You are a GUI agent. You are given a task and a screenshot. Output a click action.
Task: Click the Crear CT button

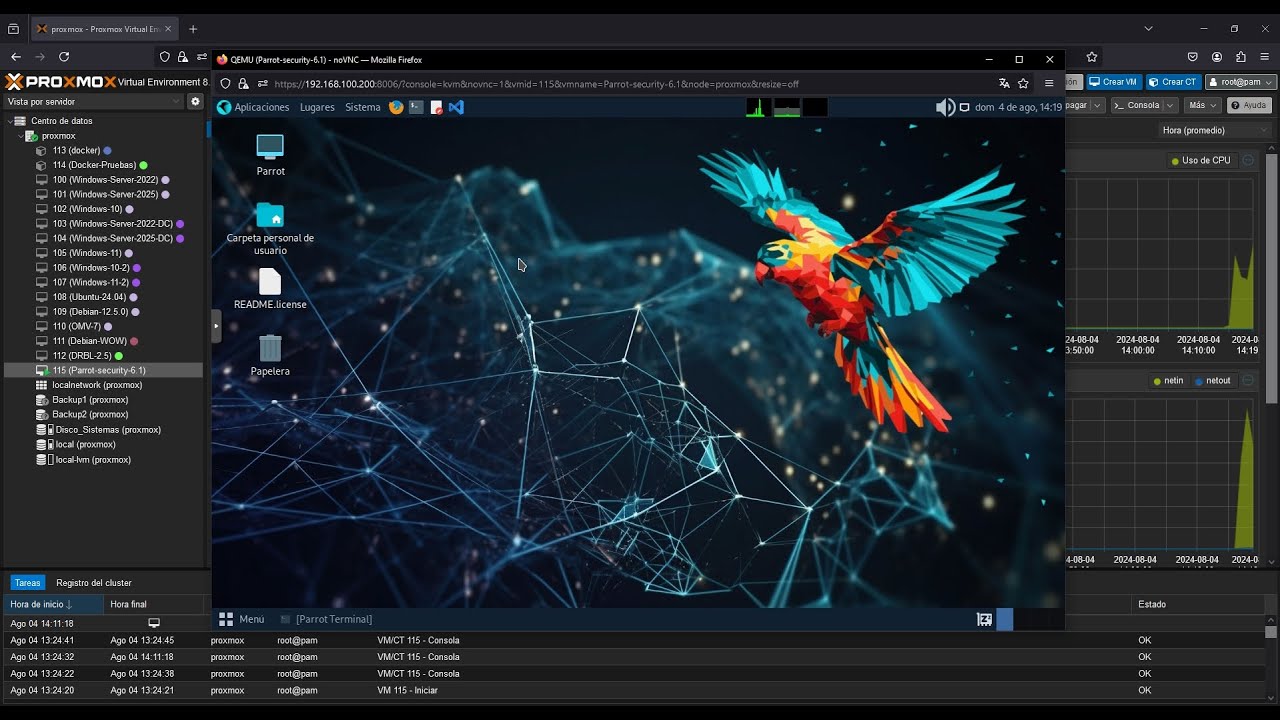(1173, 82)
